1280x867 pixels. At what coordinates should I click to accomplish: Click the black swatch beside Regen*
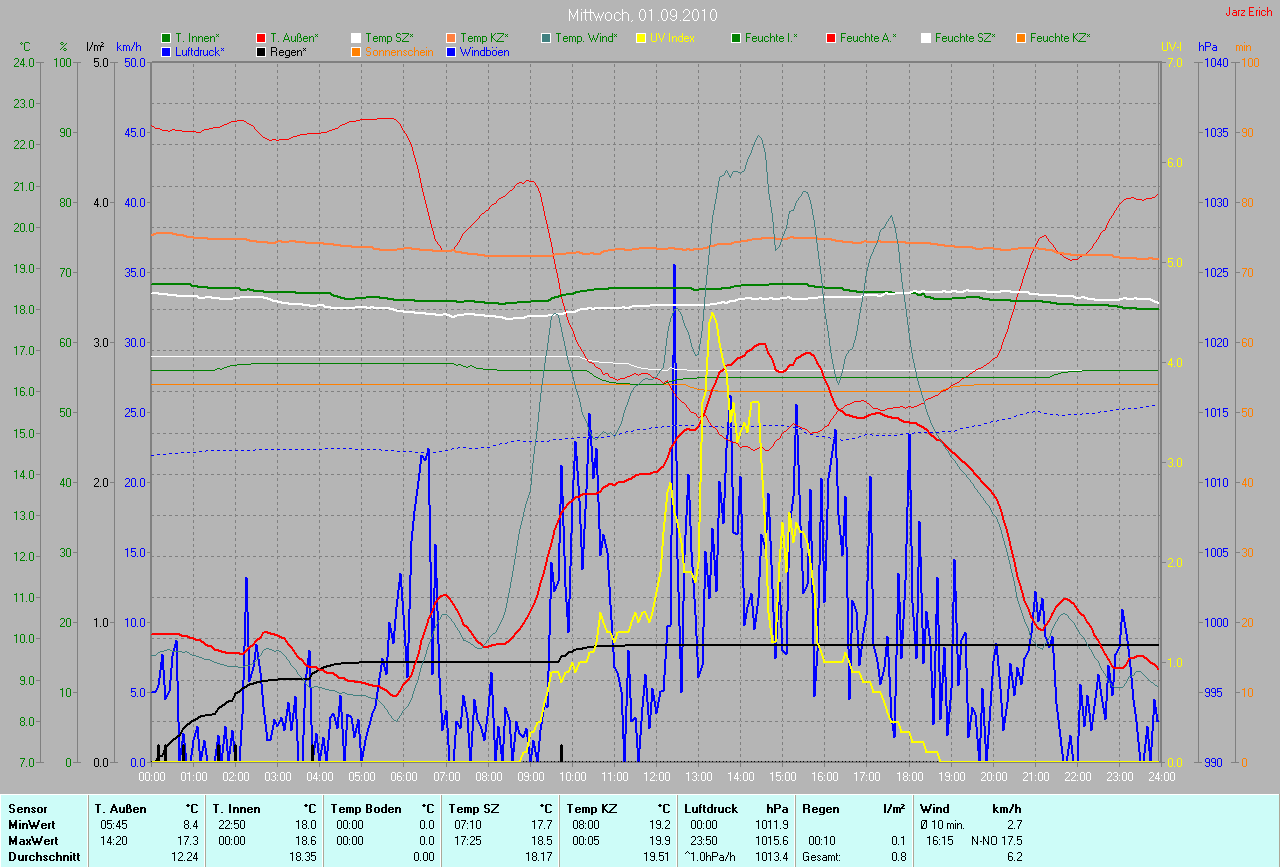point(261,51)
